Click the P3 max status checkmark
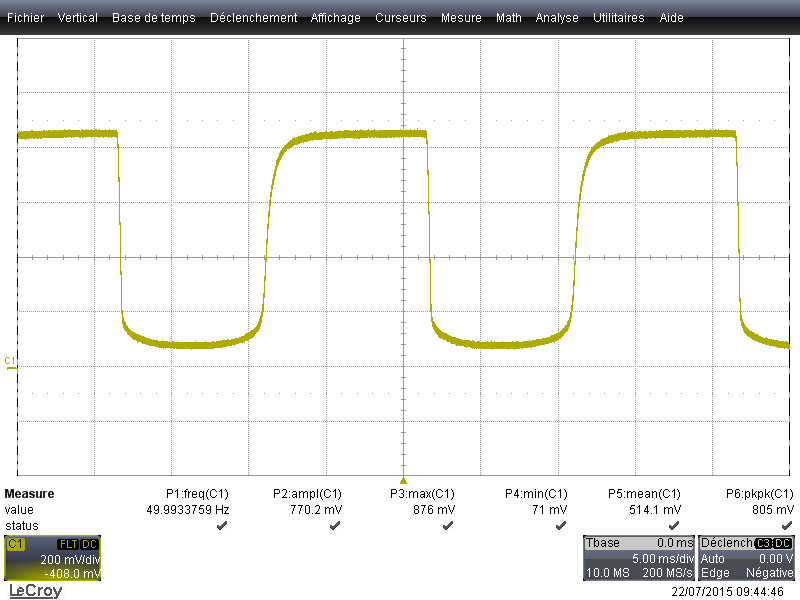800x600 pixels. tap(448, 525)
